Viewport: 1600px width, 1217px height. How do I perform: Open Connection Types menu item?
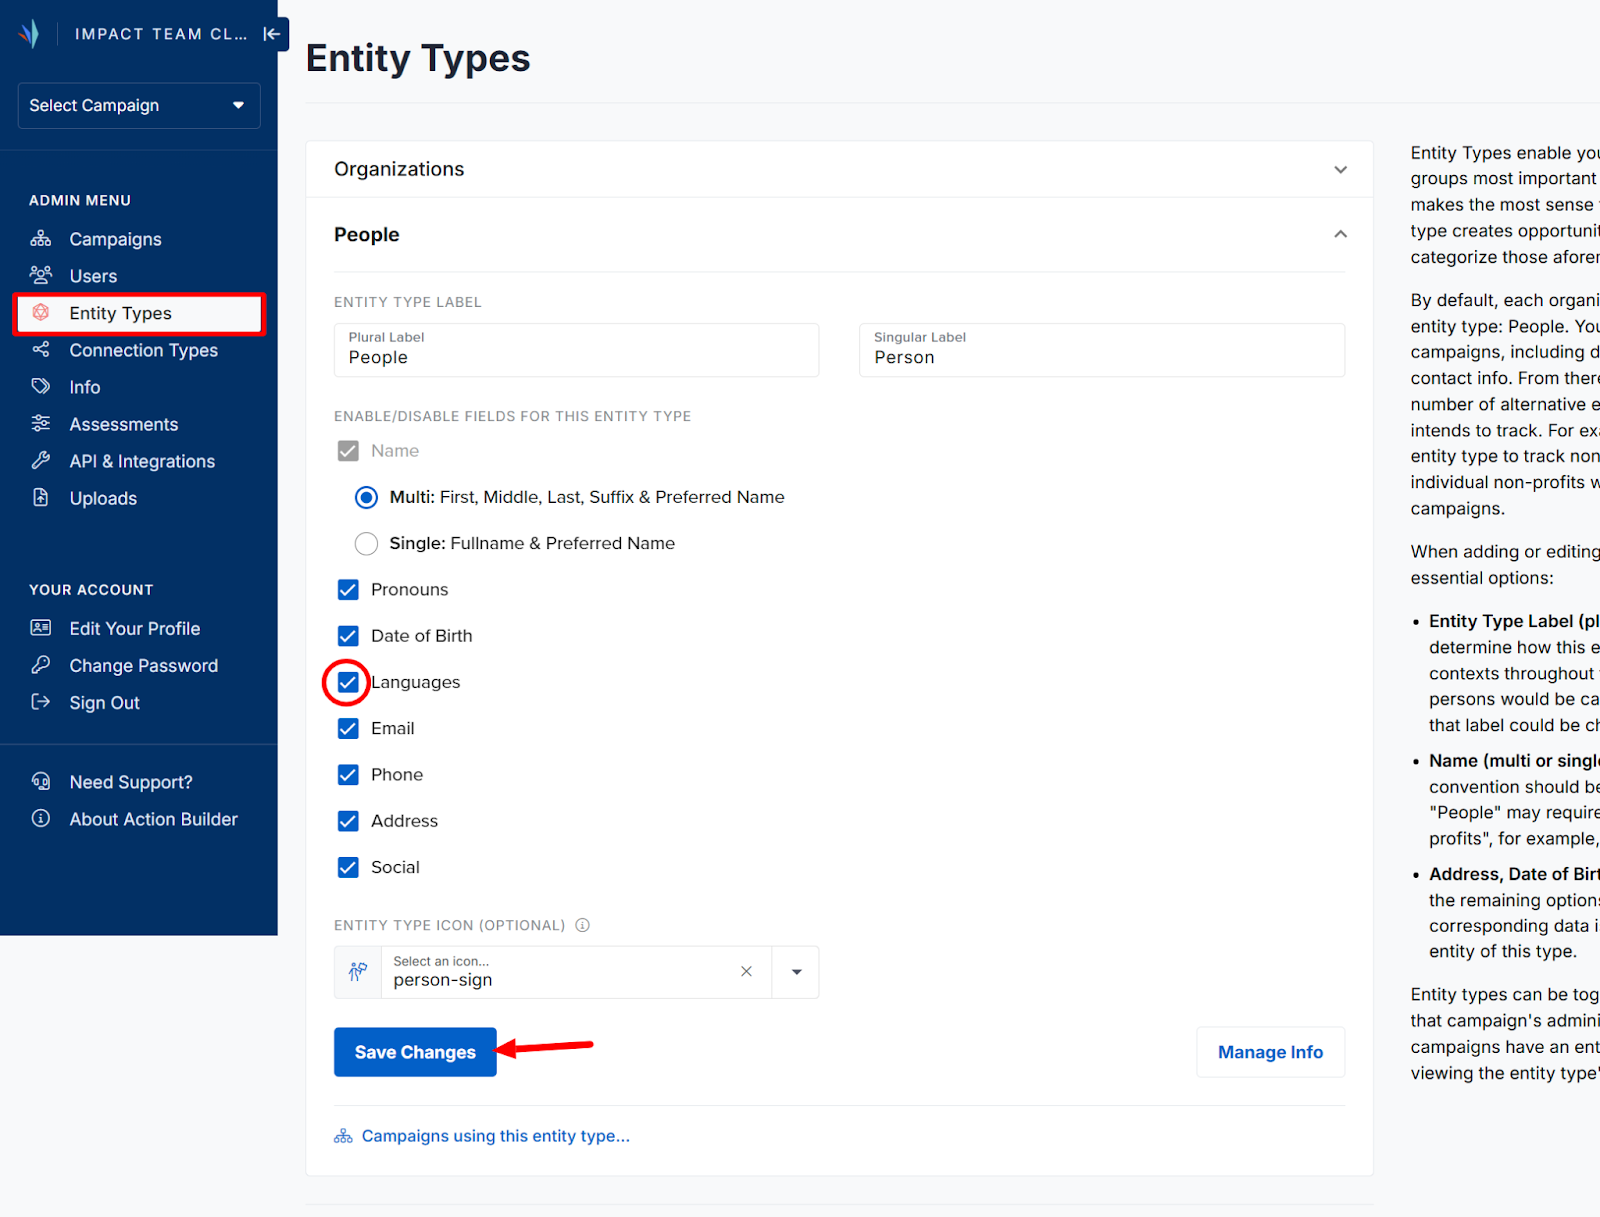tap(144, 350)
